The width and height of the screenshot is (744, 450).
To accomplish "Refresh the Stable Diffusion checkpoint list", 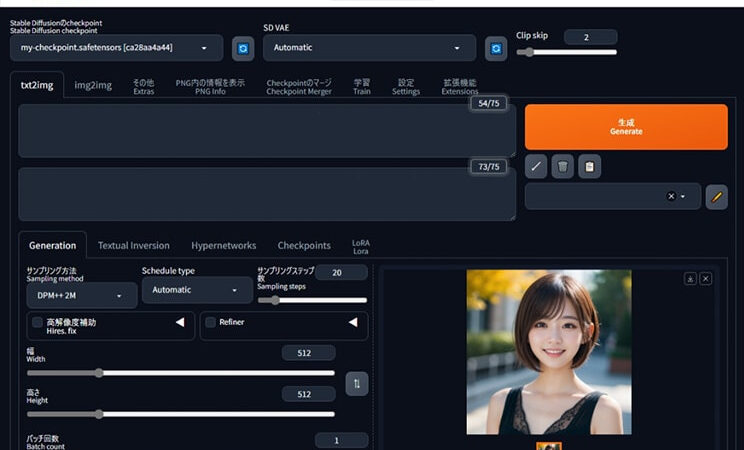I will pos(243,48).
